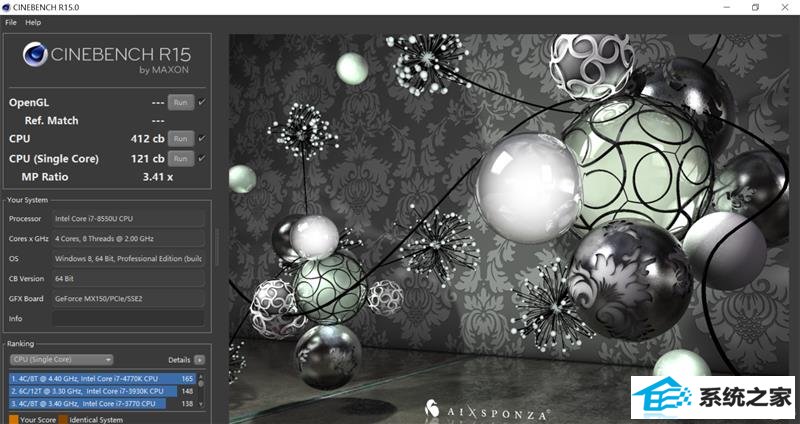
Task: Click the Cores x GHz field
Action: click(x=129, y=238)
